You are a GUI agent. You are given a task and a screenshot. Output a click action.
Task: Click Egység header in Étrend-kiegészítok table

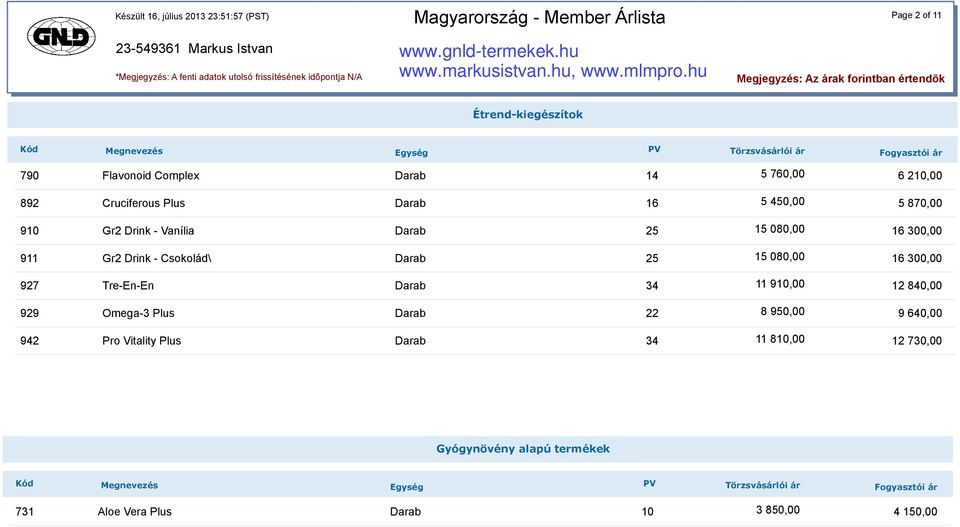coord(411,153)
